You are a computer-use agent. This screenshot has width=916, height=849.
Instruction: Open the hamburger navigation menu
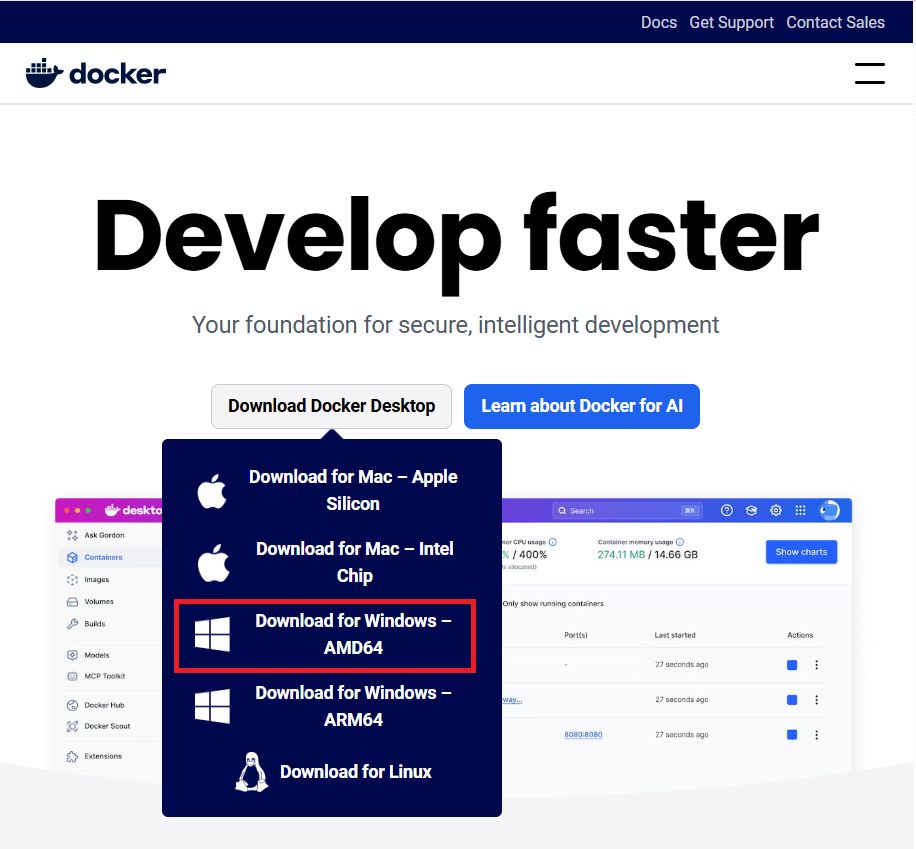pyautogui.click(x=869, y=73)
